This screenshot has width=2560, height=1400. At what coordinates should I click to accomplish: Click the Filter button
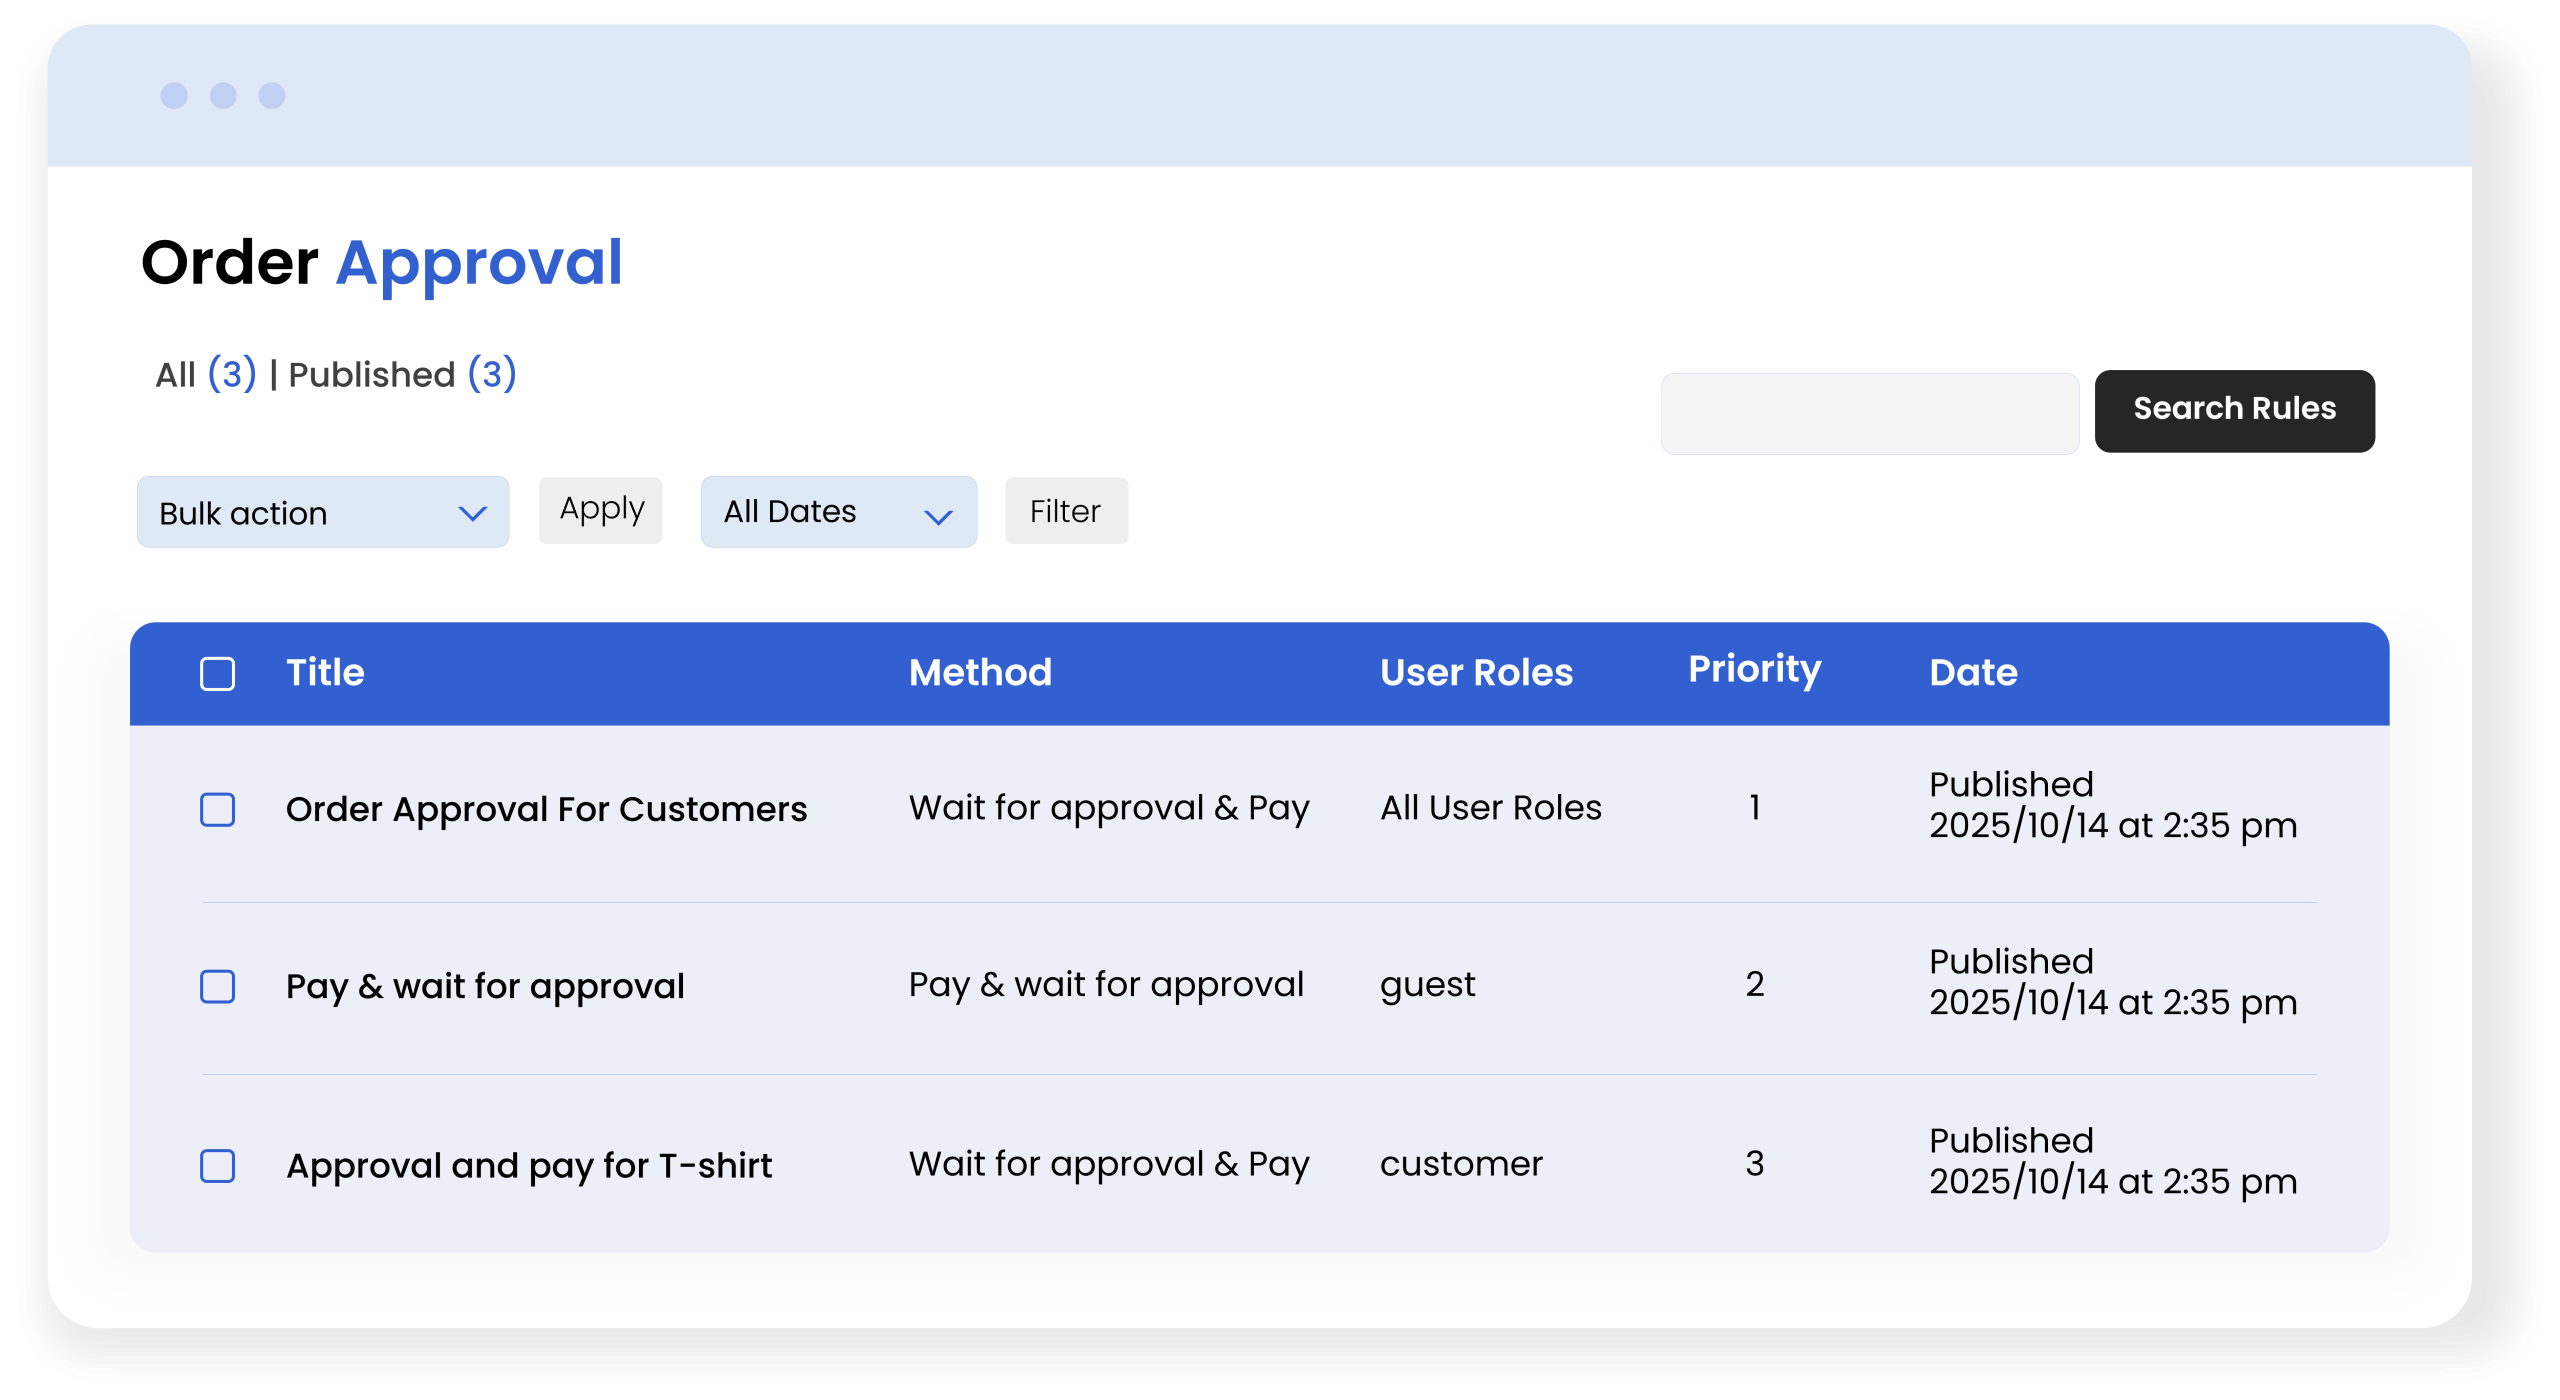click(1065, 511)
